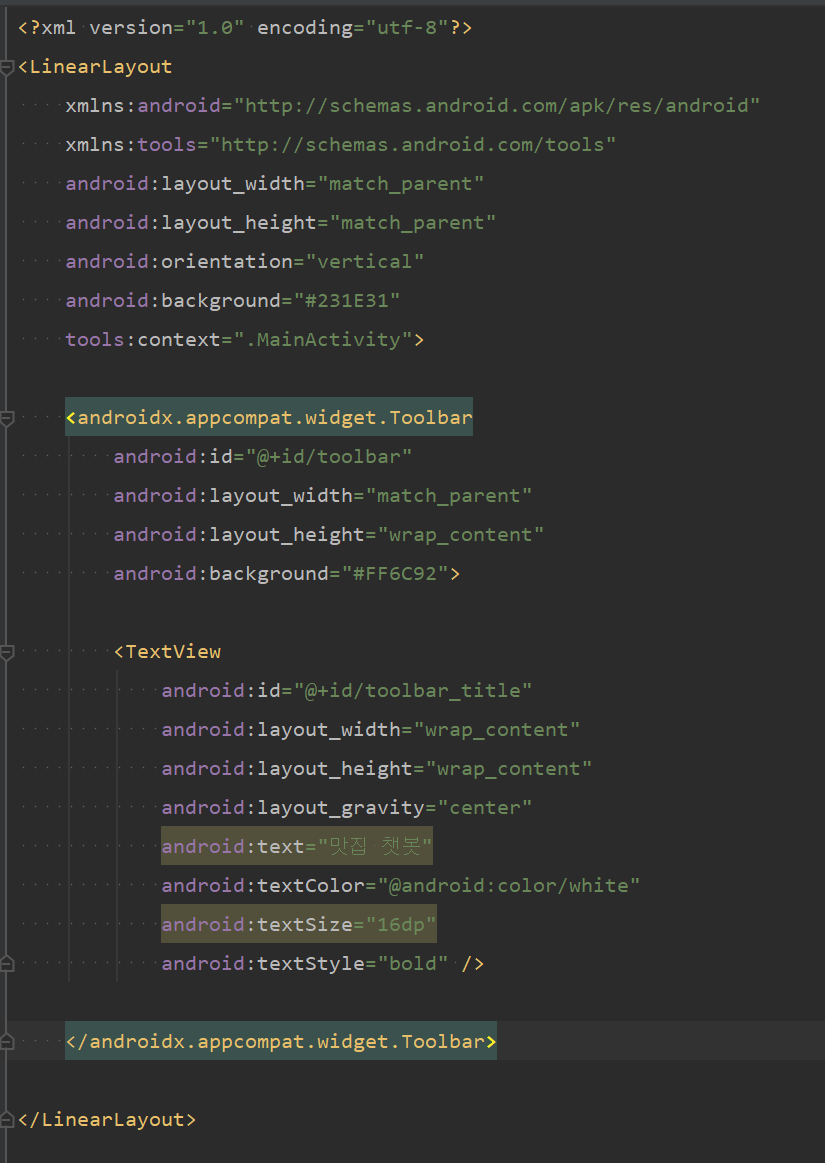
Task: Click fold end marker beside textStyle line
Action: [7, 964]
